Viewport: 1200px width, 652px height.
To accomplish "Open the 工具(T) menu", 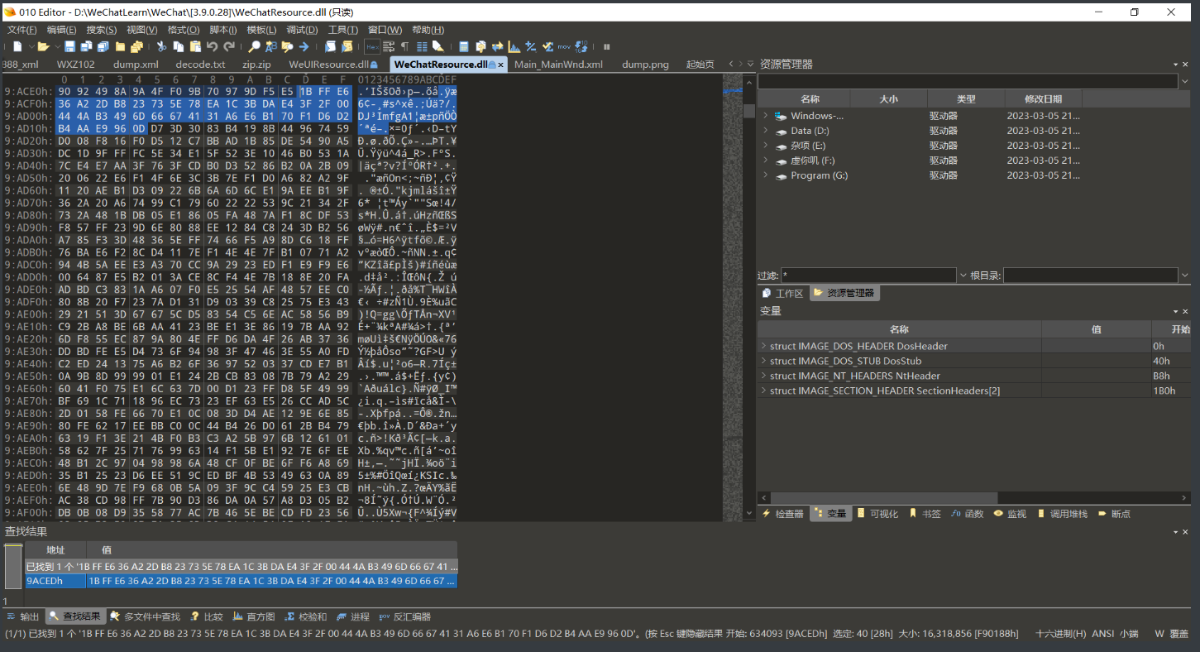I will 343,30.
